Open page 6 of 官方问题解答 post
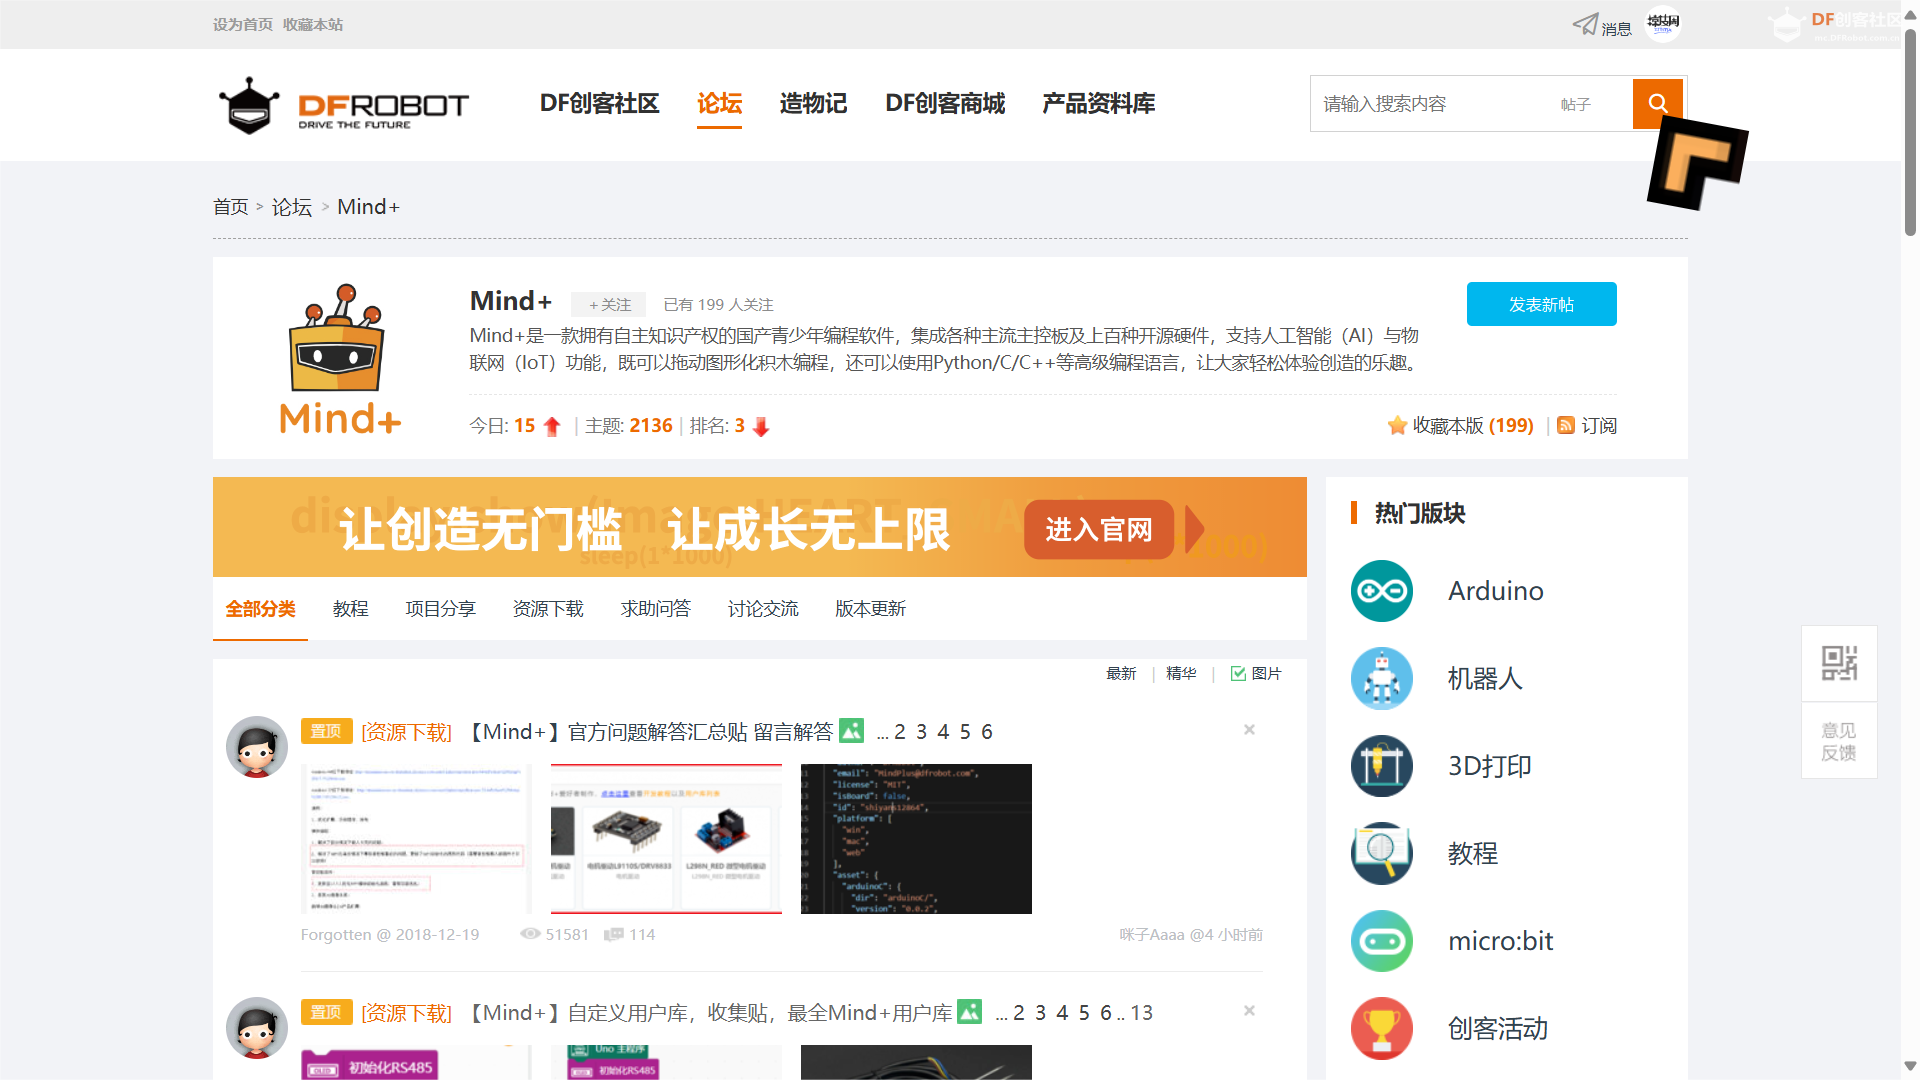Image resolution: width=1920 pixels, height=1080 pixels. (986, 732)
